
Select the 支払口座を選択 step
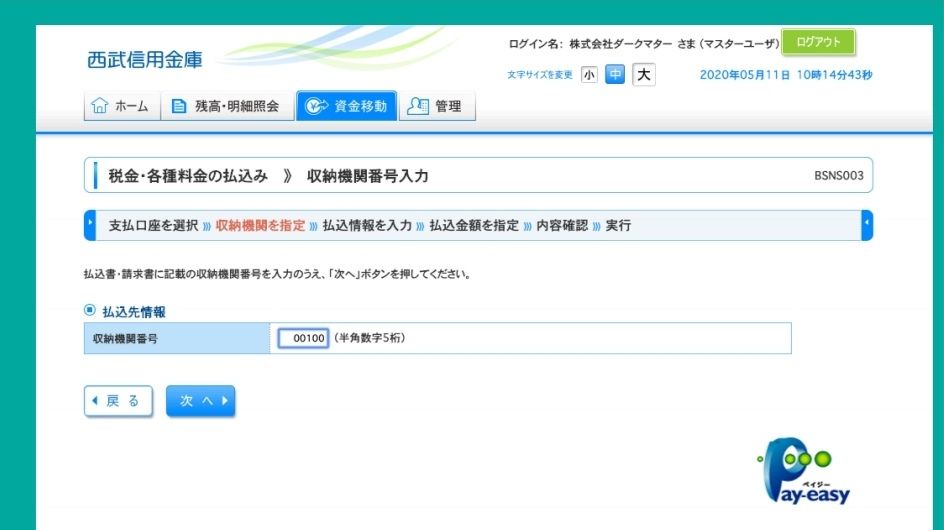(153, 226)
